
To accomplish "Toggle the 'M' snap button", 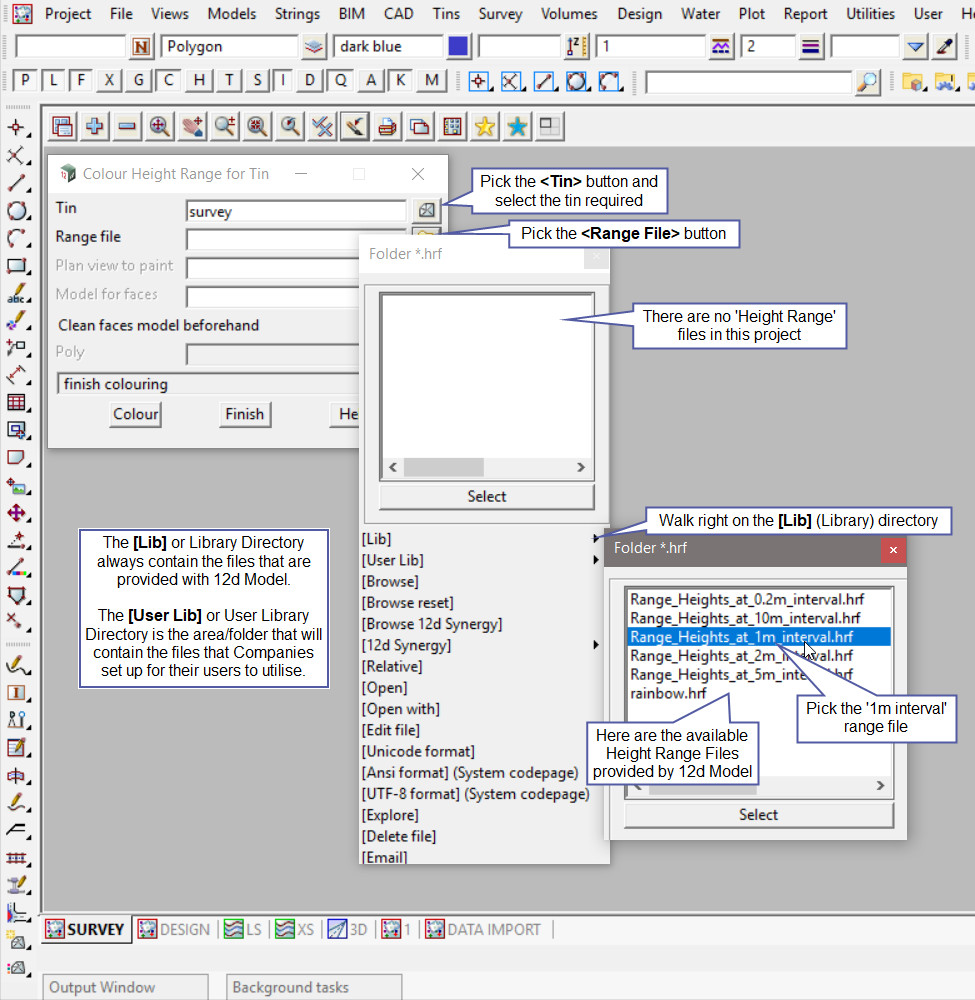I will [431, 81].
